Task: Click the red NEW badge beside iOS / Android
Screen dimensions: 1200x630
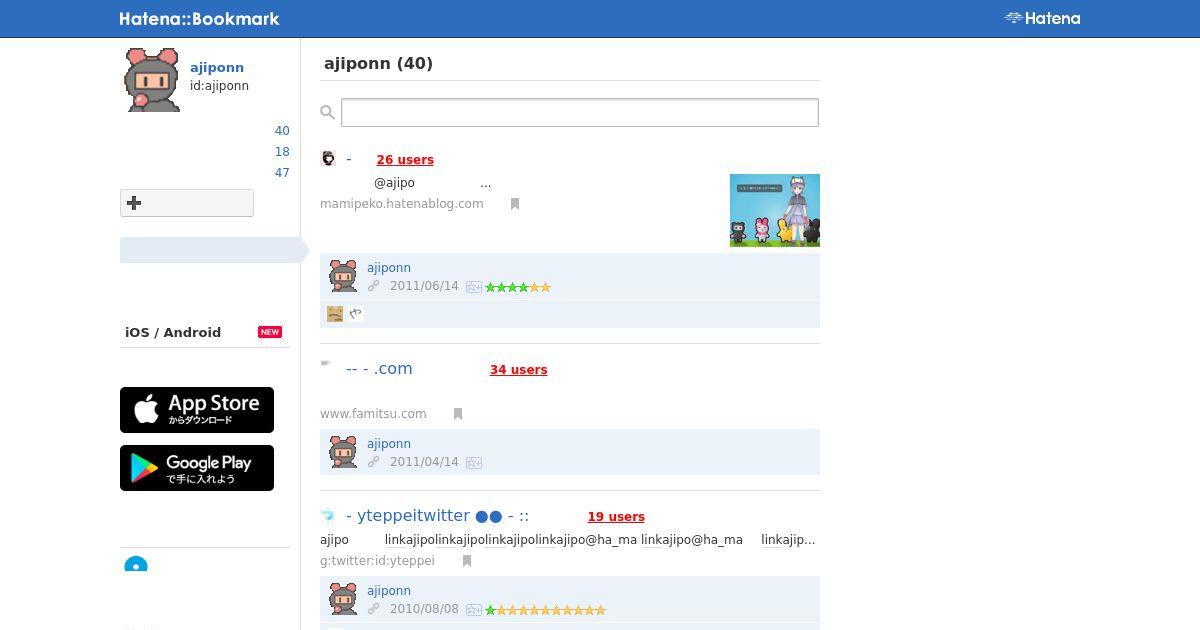Action: (270, 332)
